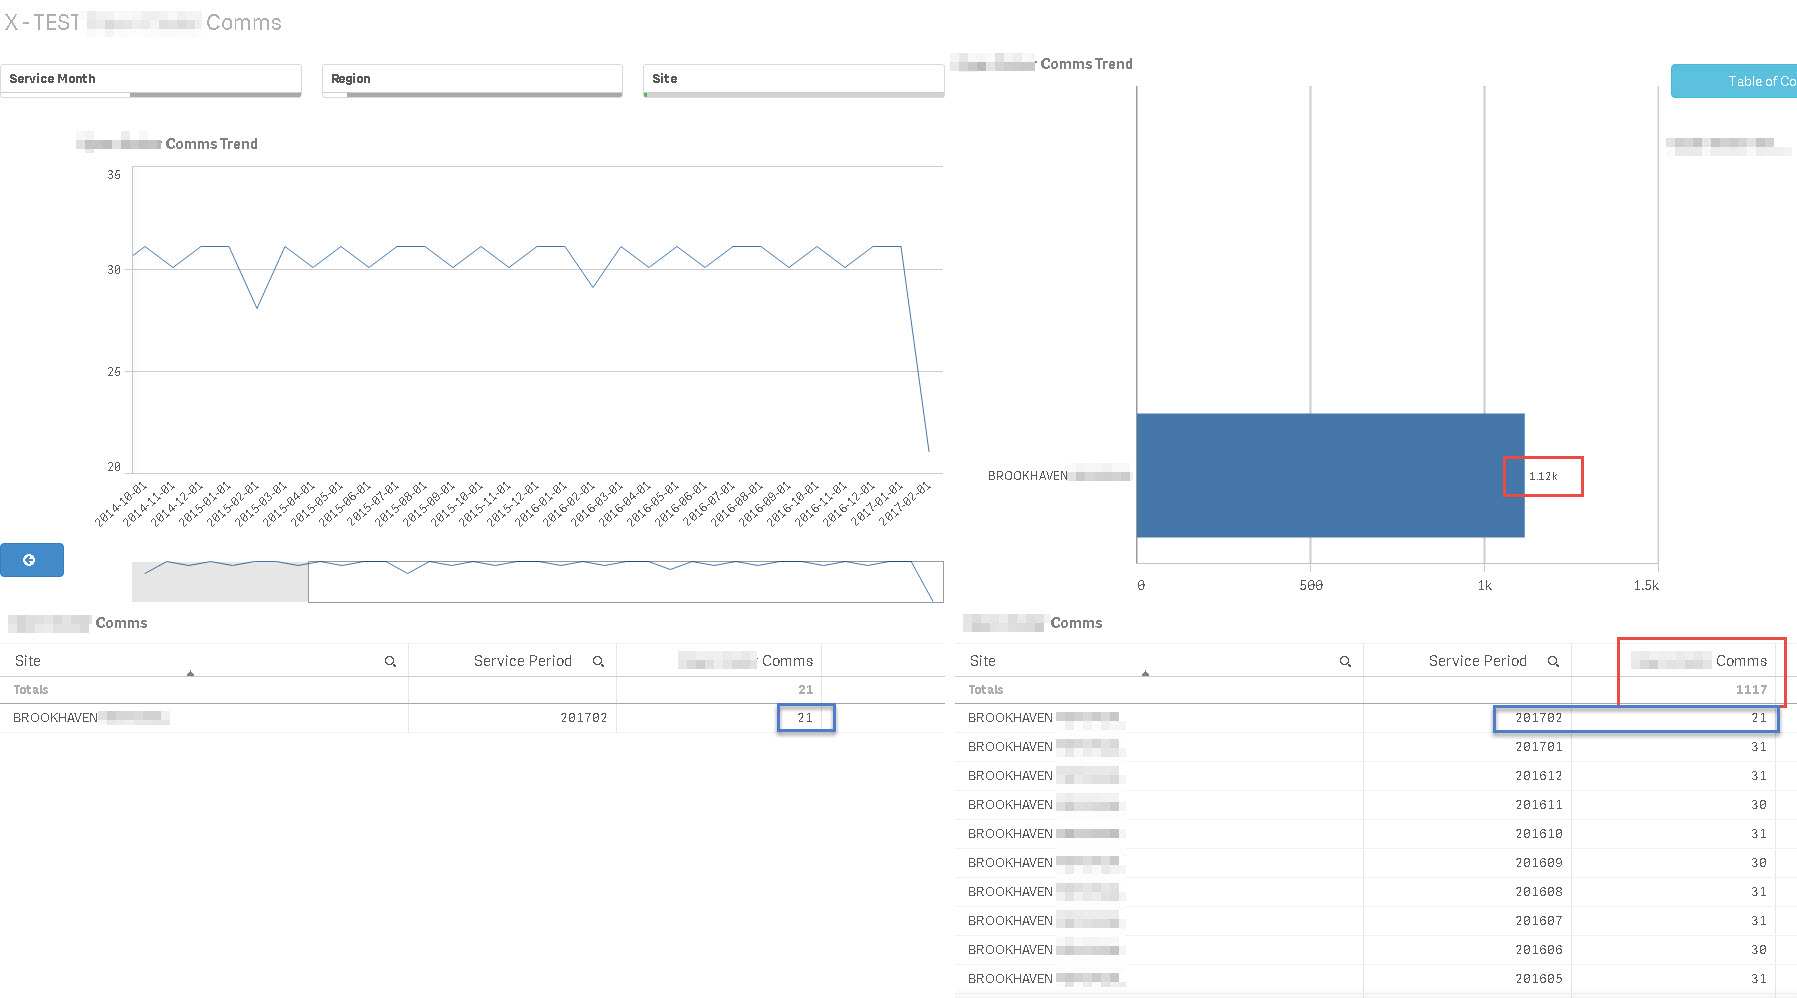Click 201611 cell in right table

tap(1539, 805)
